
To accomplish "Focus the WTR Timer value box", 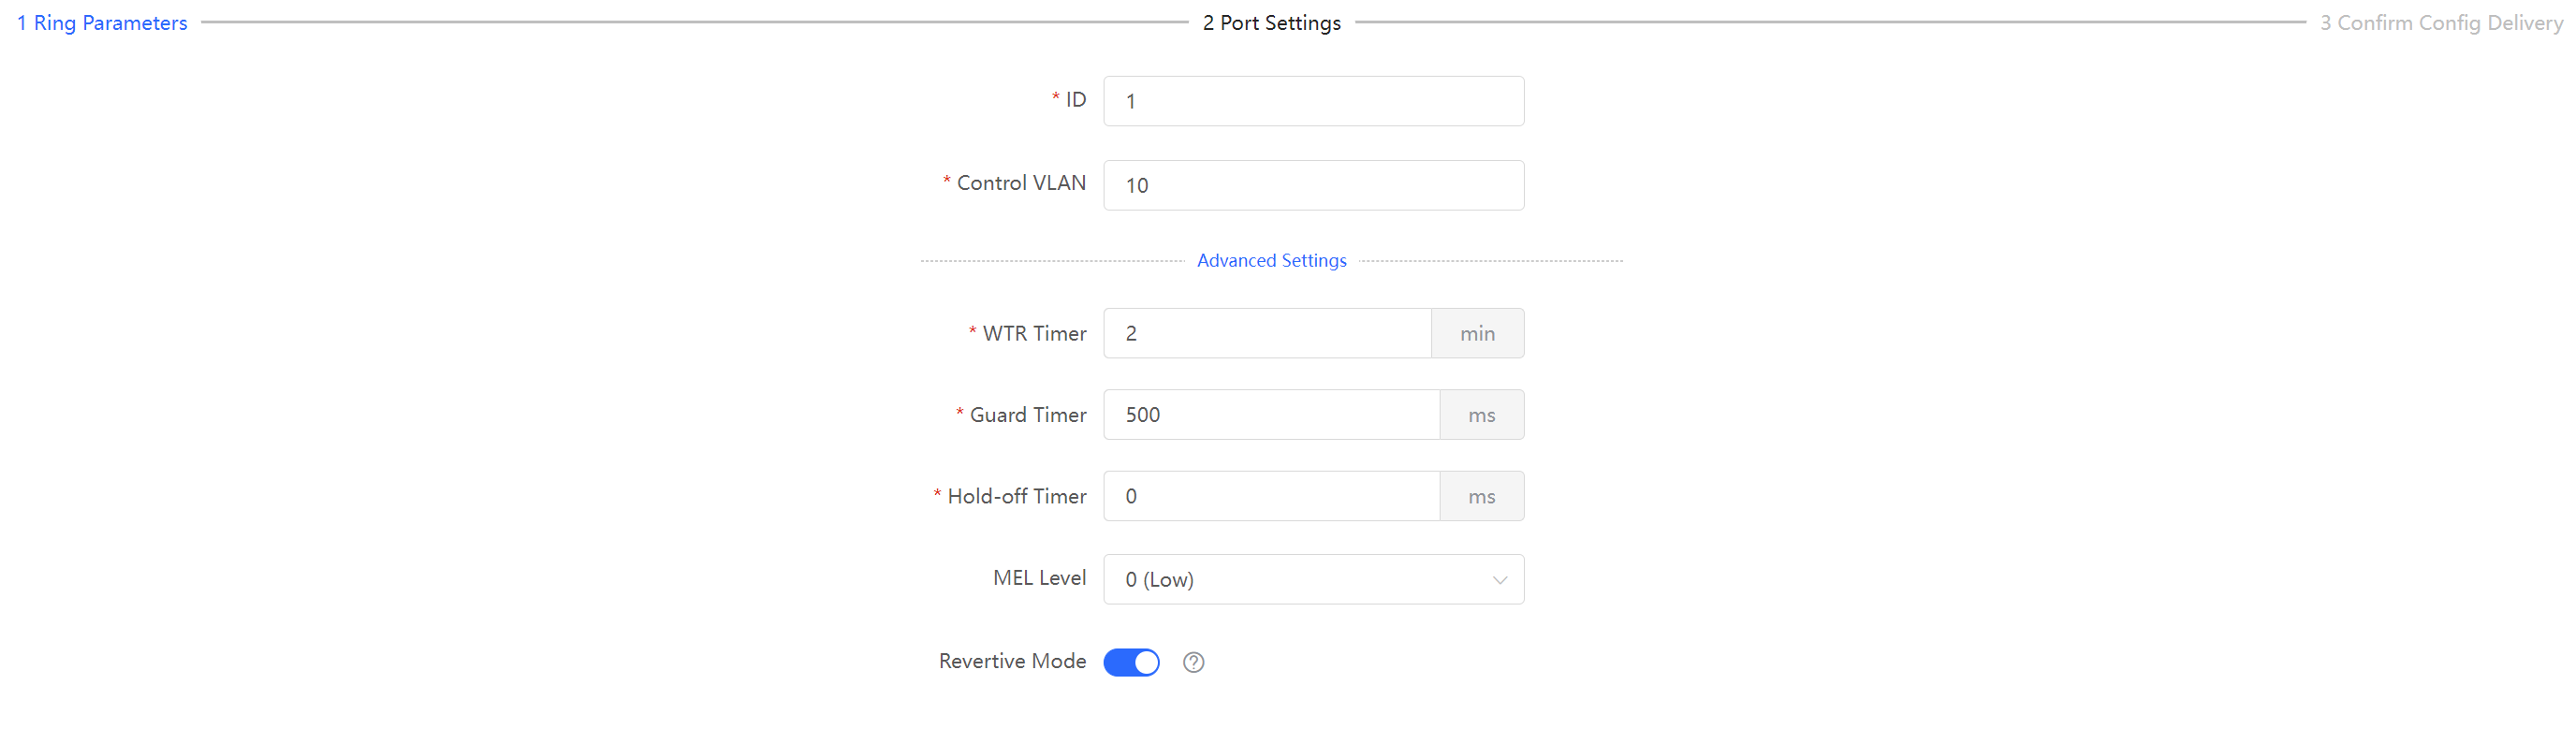I will (x=1267, y=333).
